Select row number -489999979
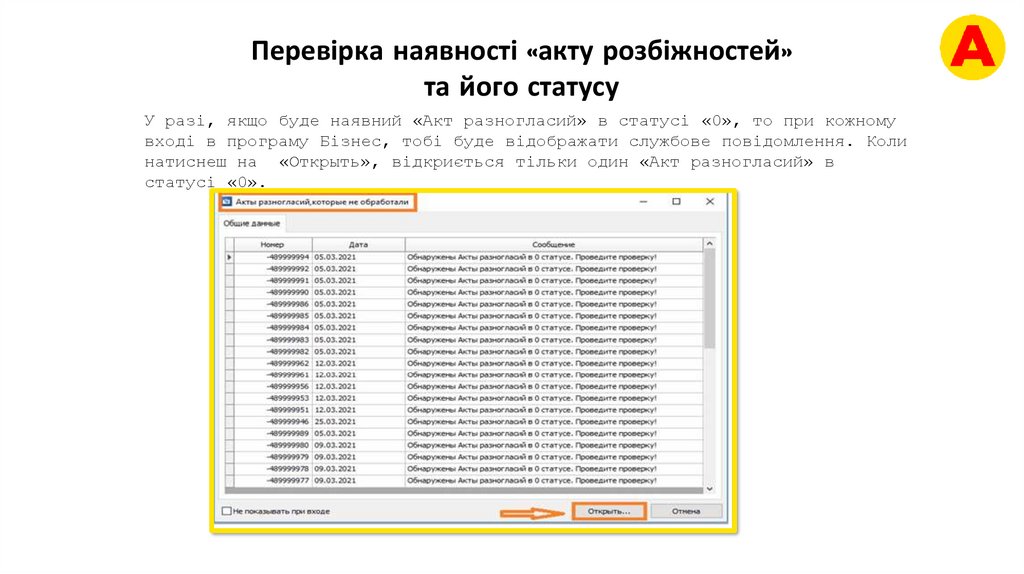This screenshot has width=1024, height=574. click(464, 457)
